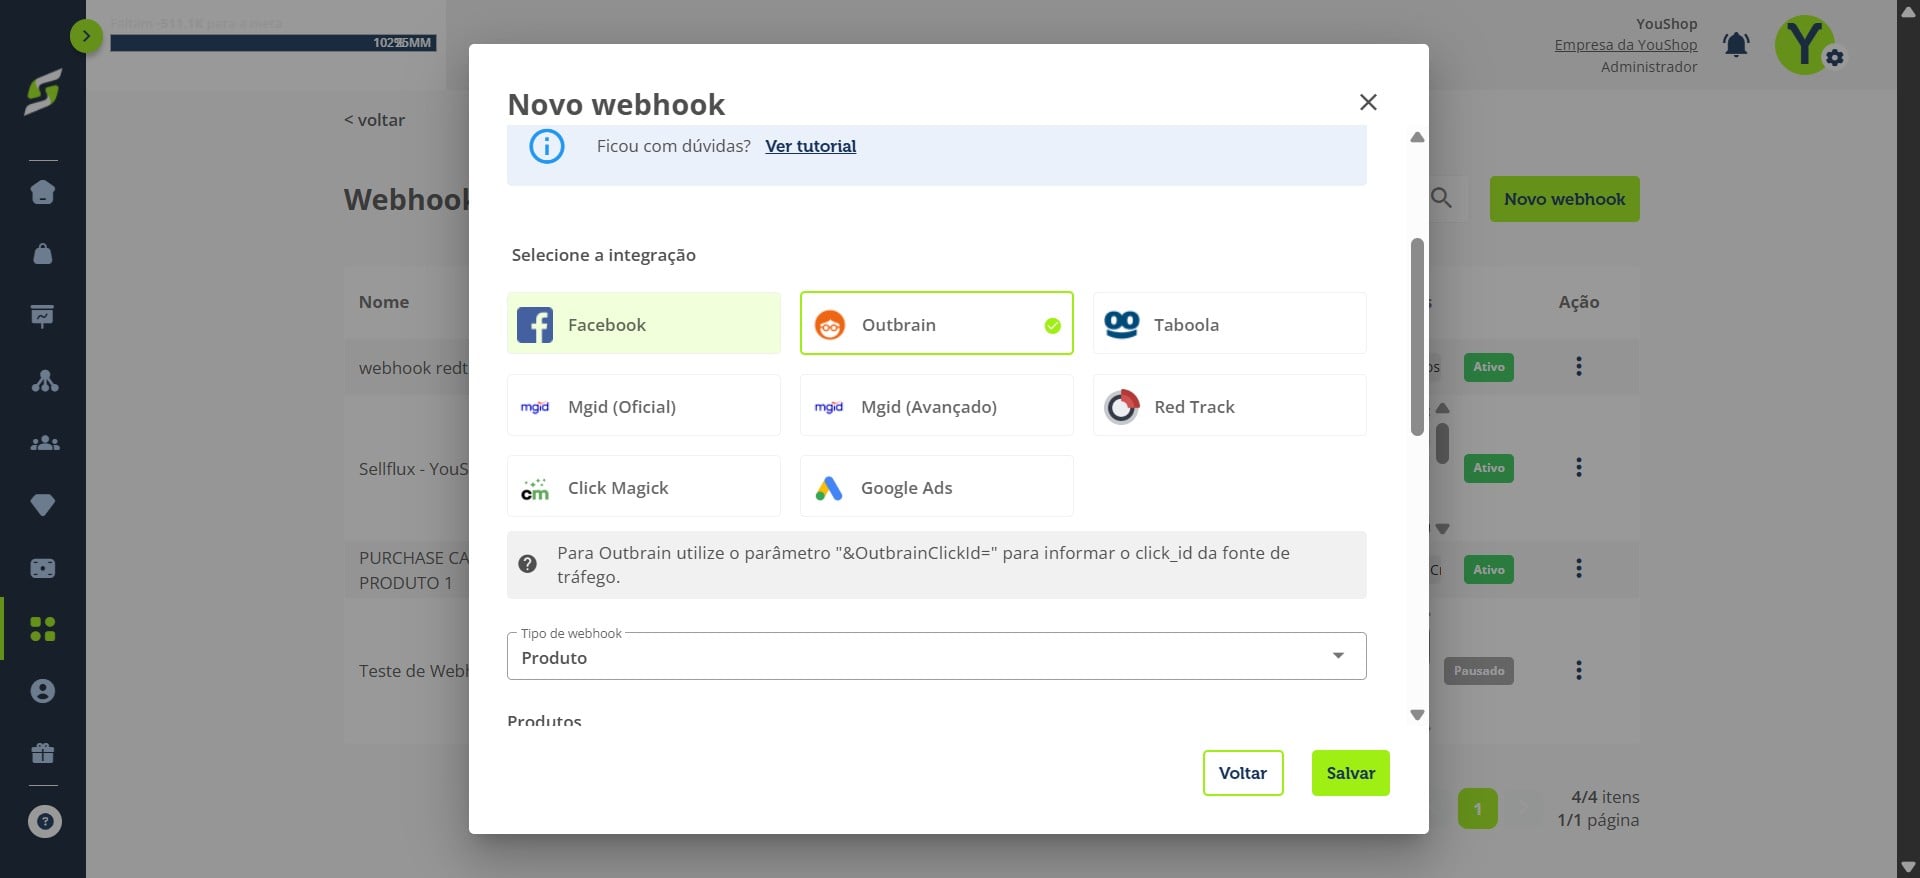The width and height of the screenshot is (1920, 878).
Task: Click the Facebook logo icon
Action: click(x=535, y=325)
